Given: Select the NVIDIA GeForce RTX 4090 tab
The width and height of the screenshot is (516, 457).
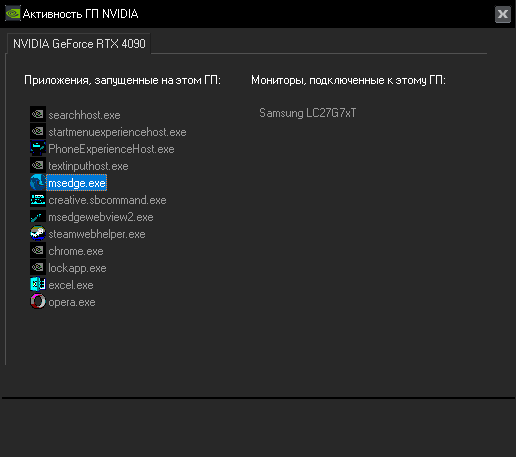Looking at the screenshot, I should pyautogui.click(x=79, y=44).
